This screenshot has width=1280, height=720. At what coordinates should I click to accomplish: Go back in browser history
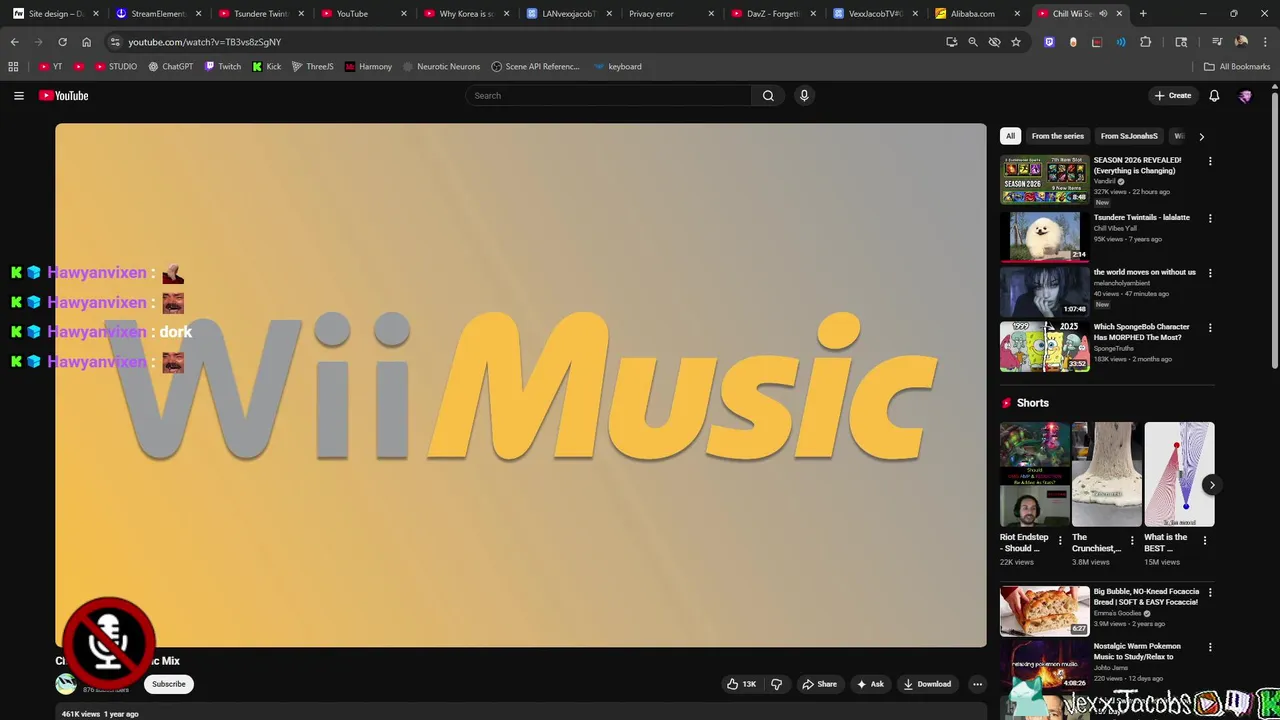point(14,42)
